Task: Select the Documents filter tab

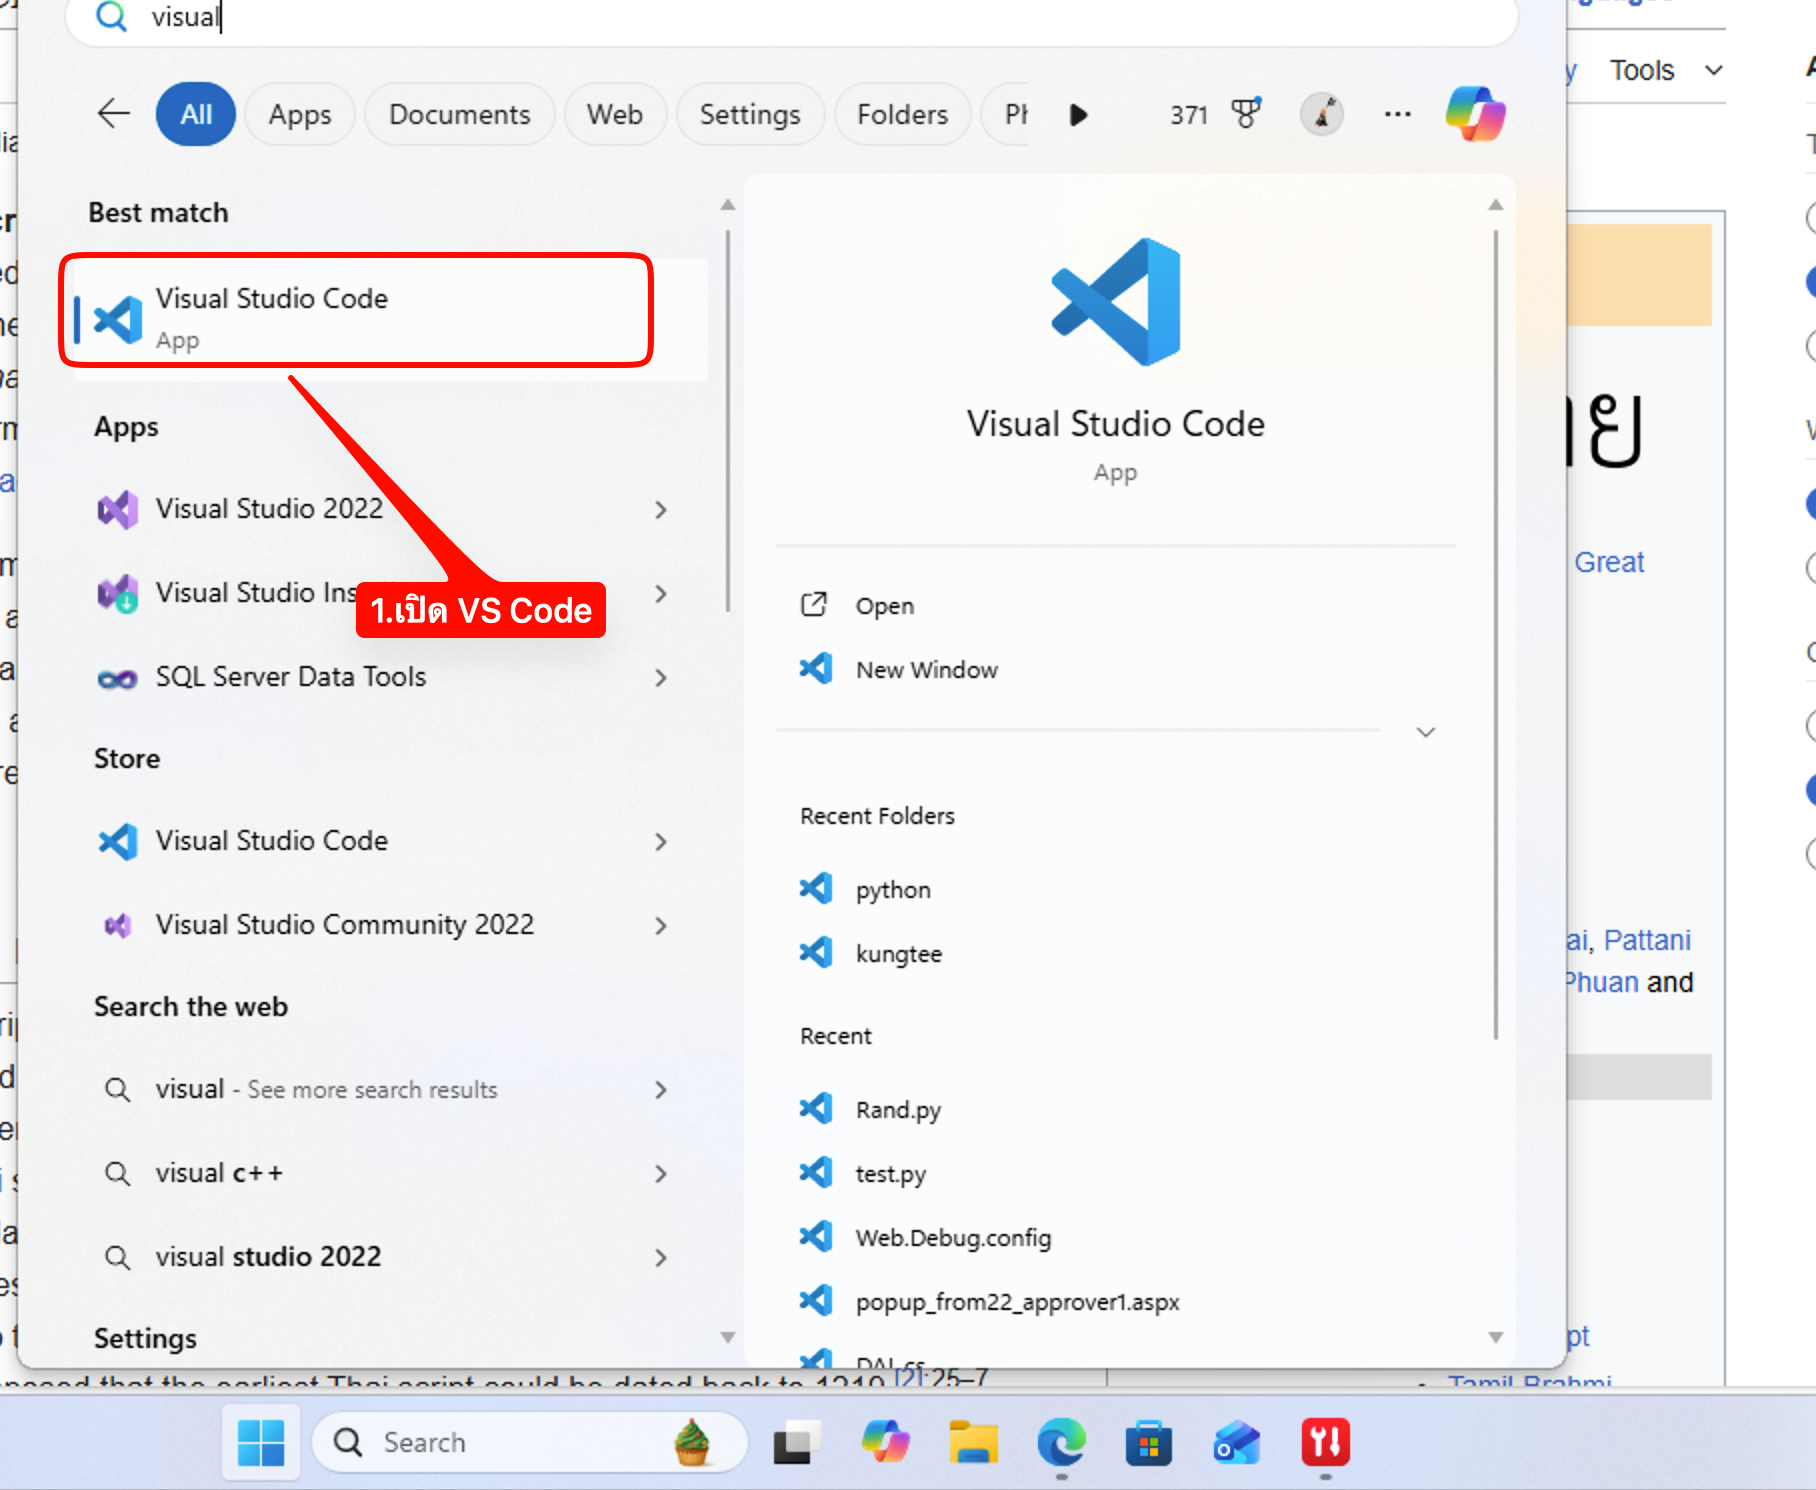Action: click(459, 114)
